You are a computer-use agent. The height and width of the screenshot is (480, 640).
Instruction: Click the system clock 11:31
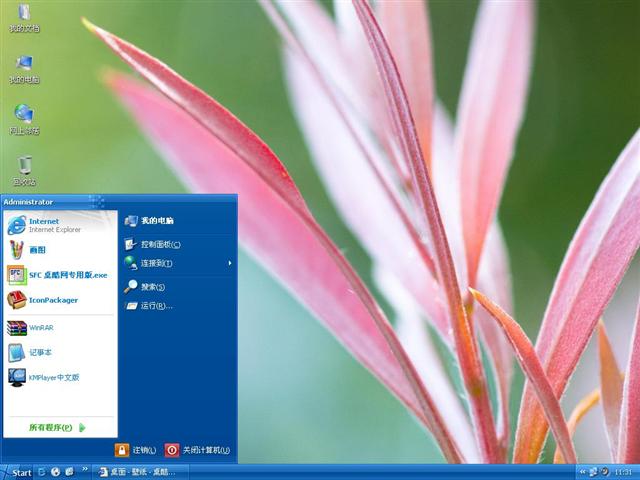coord(622,472)
